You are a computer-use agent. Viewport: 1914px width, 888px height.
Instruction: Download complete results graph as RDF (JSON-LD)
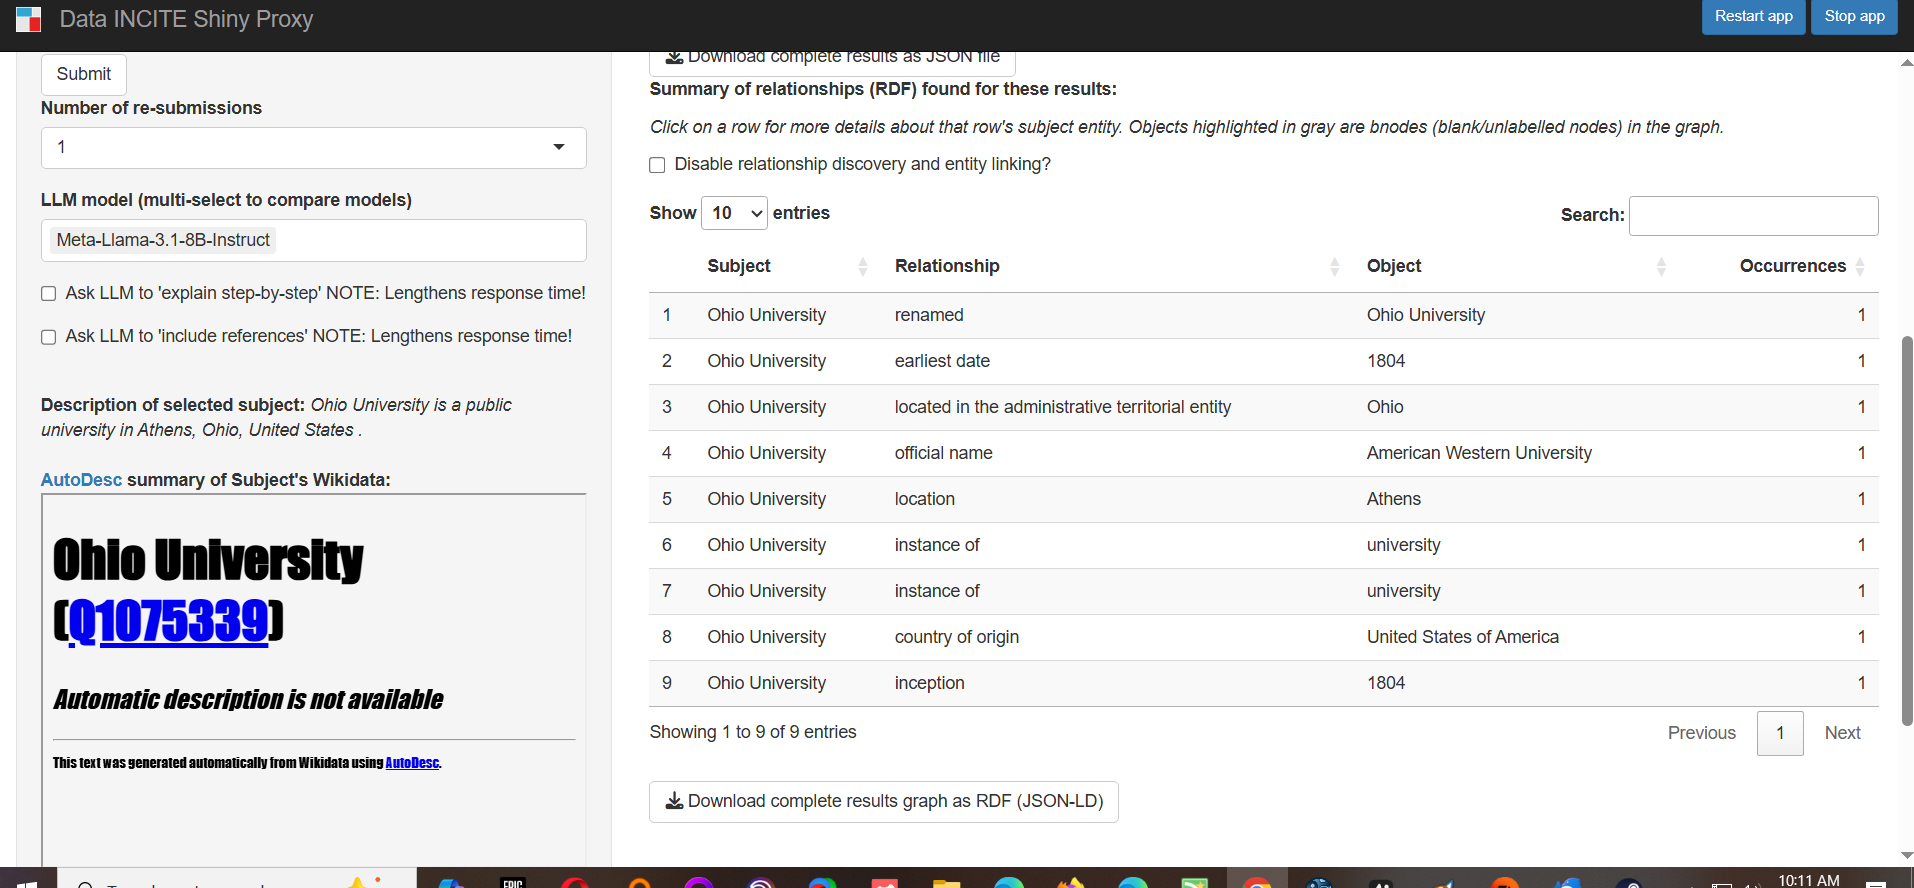(884, 802)
